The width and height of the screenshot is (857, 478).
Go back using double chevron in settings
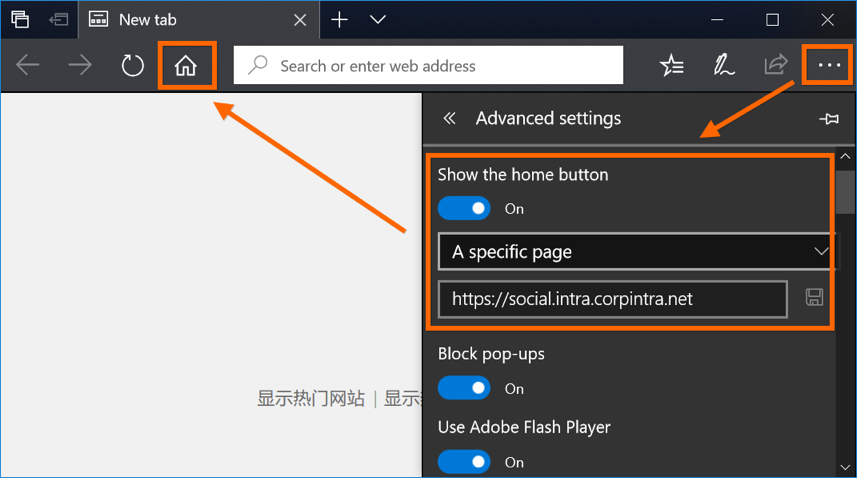[449, 119]
